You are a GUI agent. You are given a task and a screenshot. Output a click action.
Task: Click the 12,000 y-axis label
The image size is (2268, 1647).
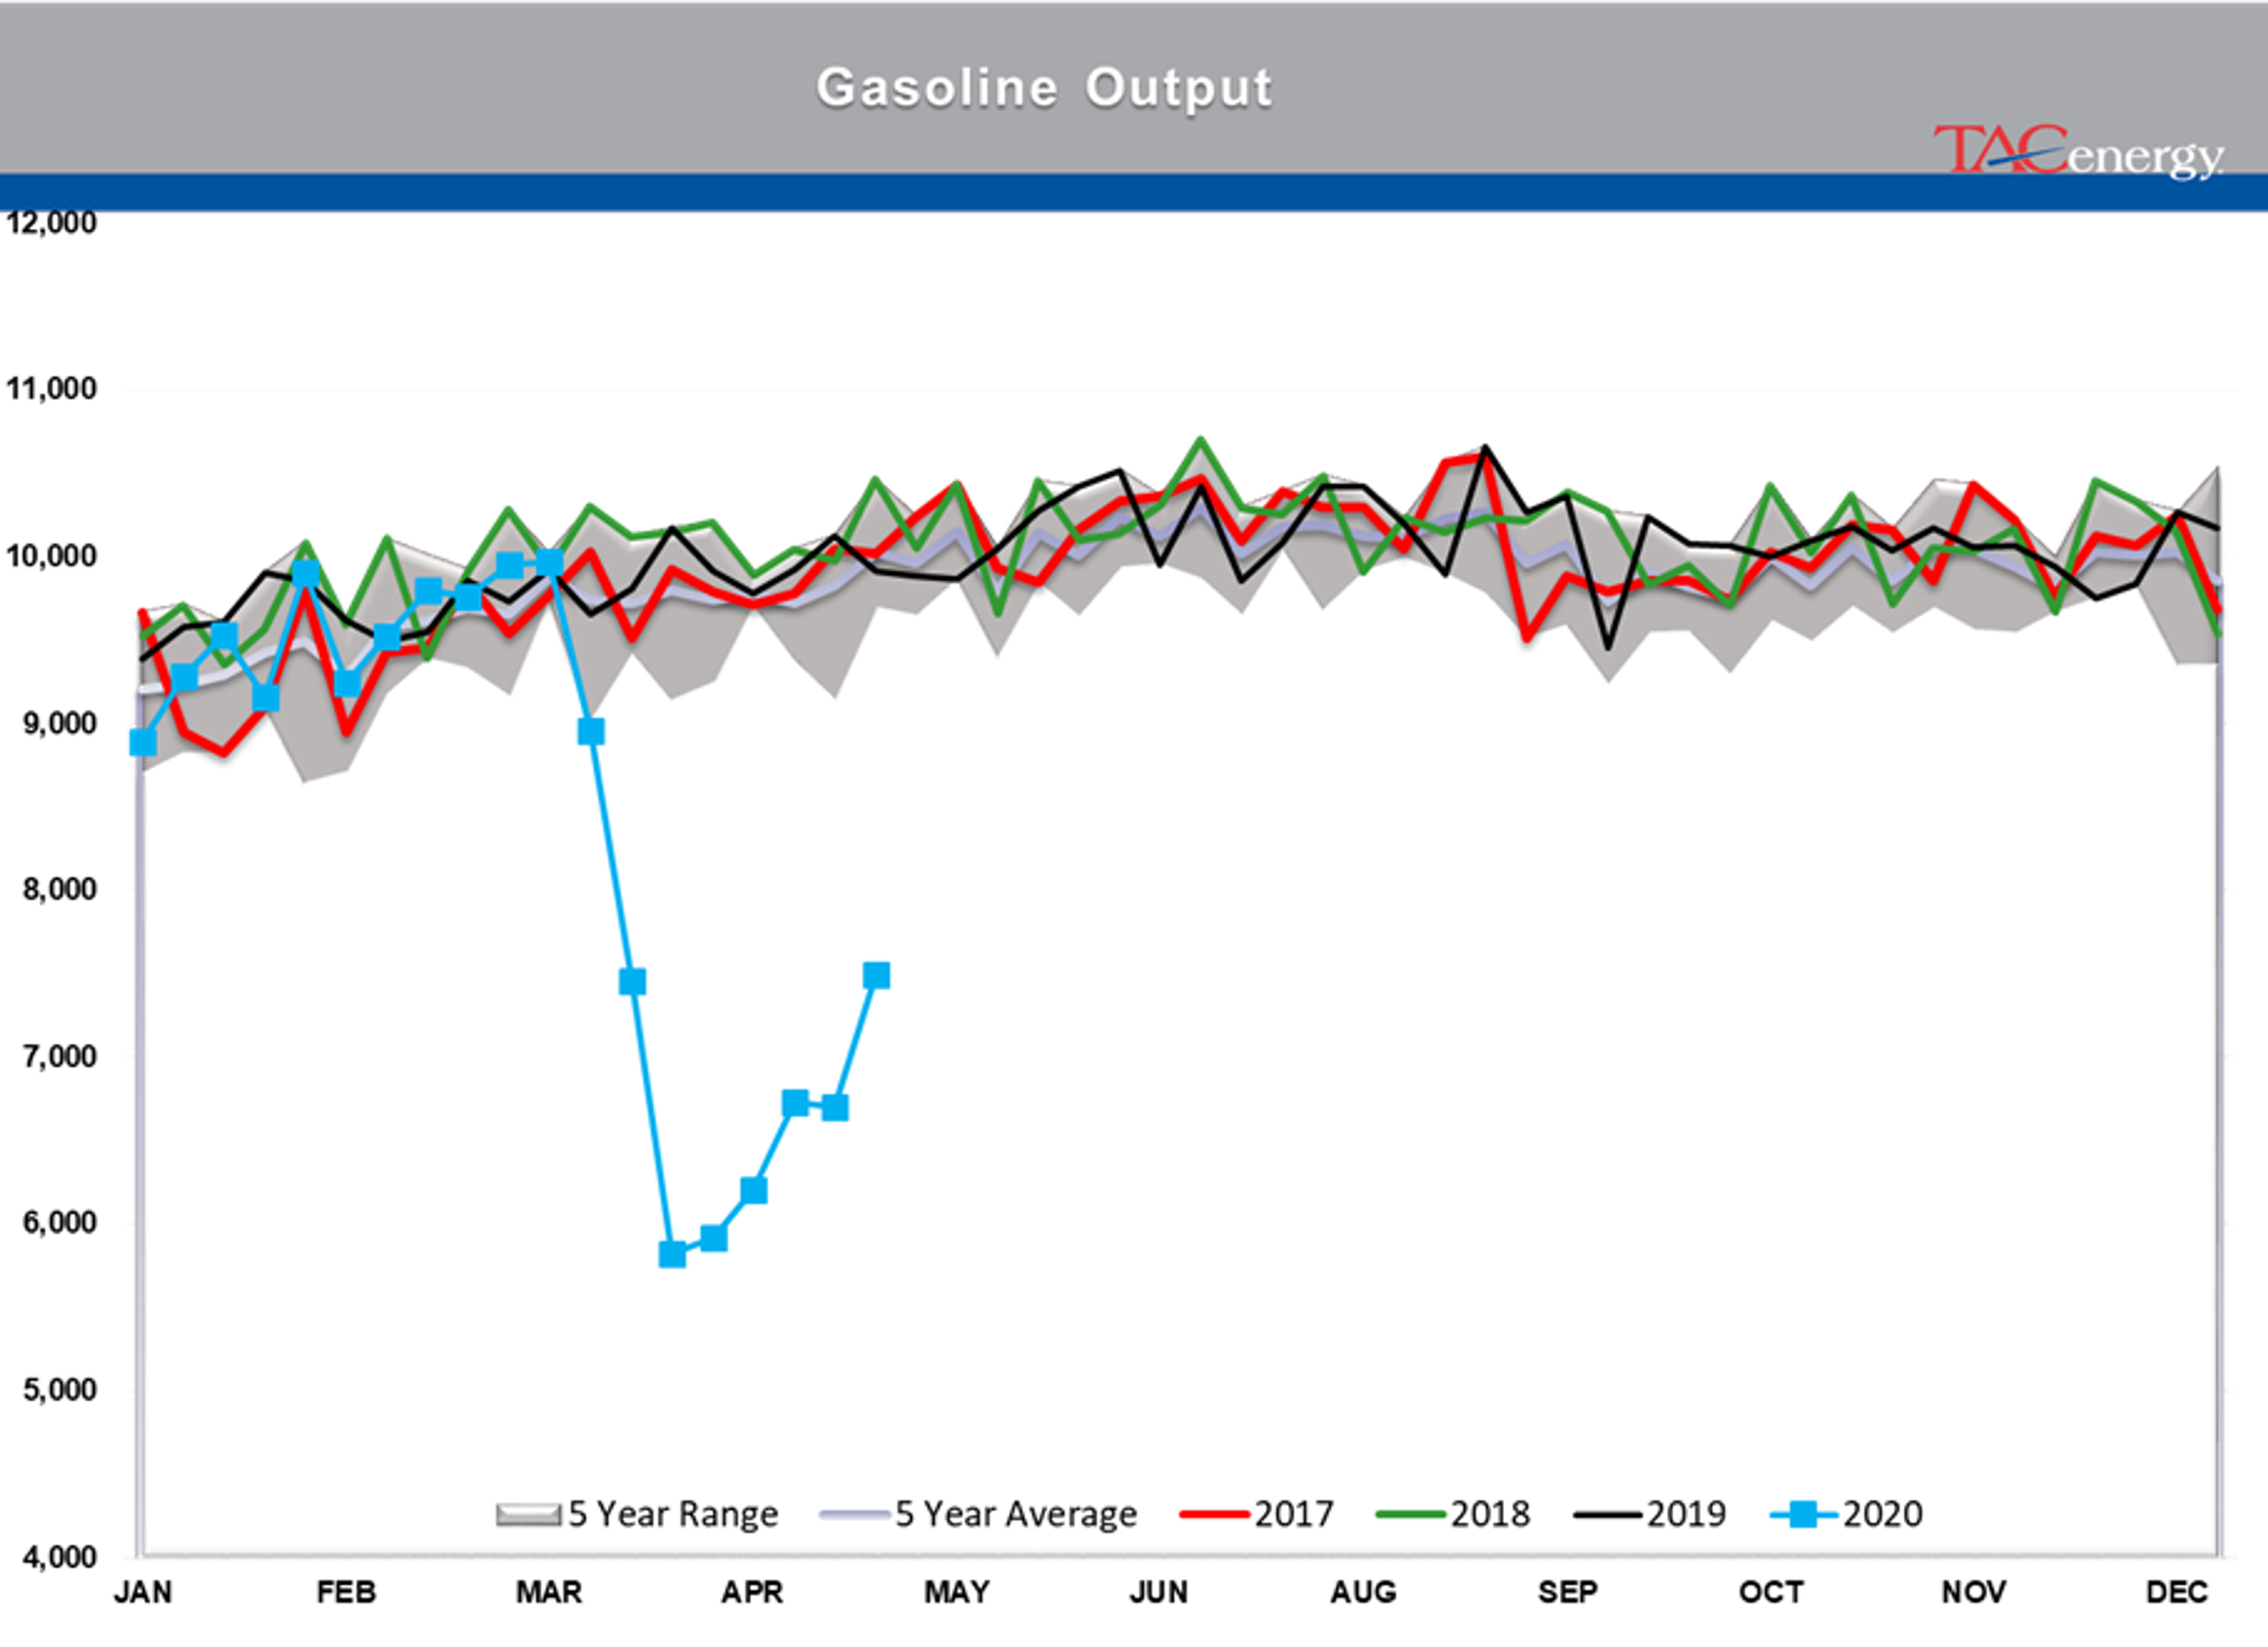(x=51, y=222)
